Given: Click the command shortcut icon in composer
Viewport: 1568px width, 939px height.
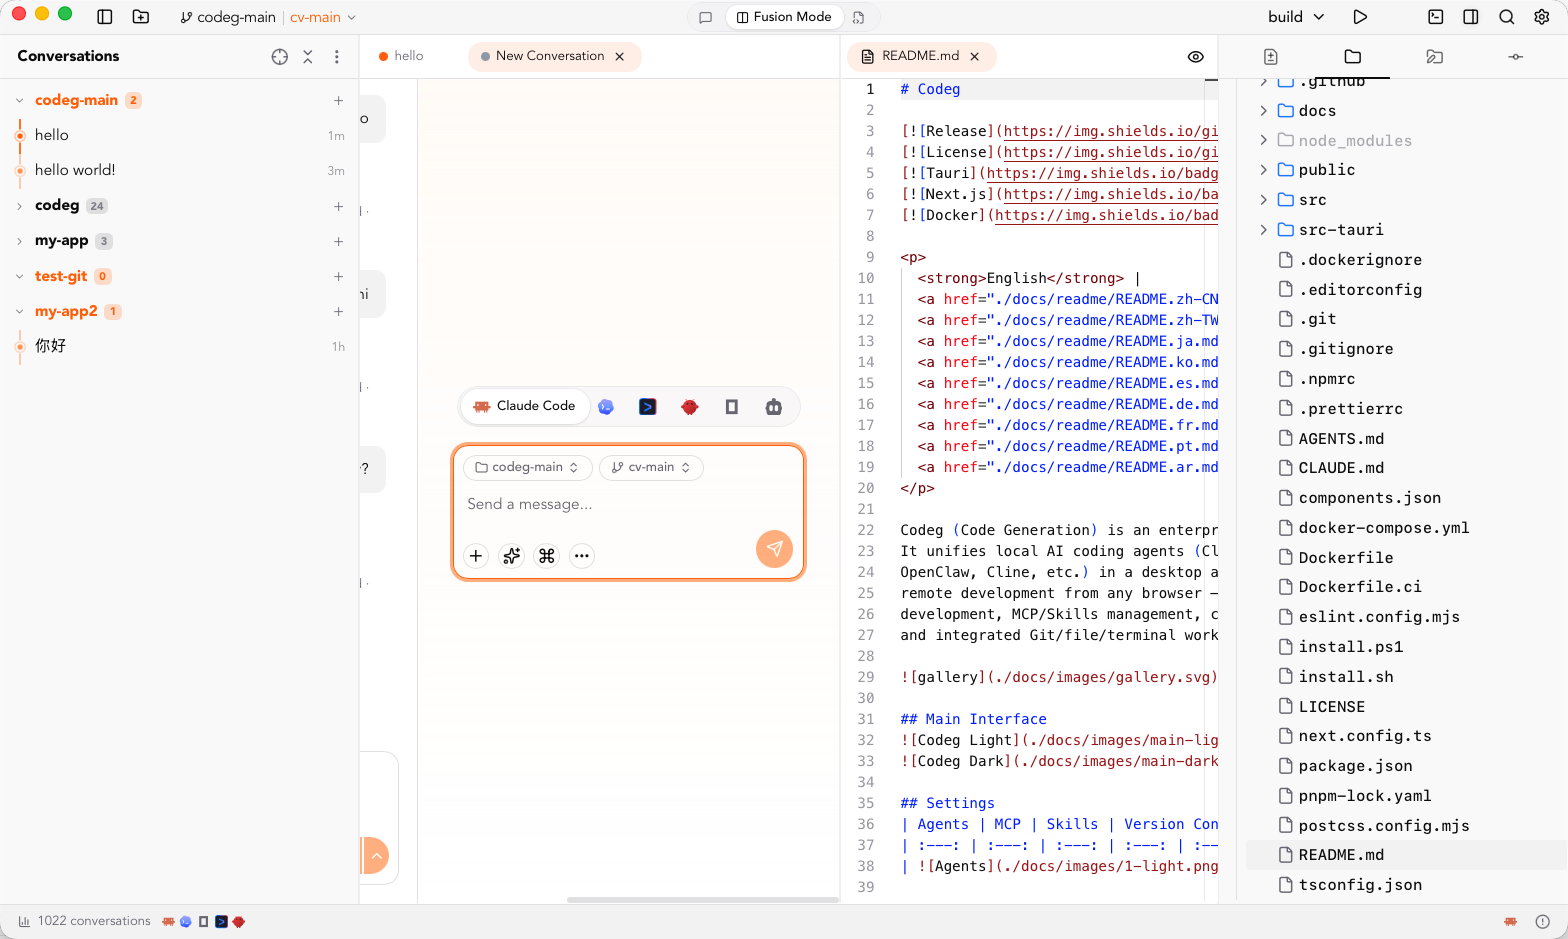Looking at the screenshot, I should [547, 556].
